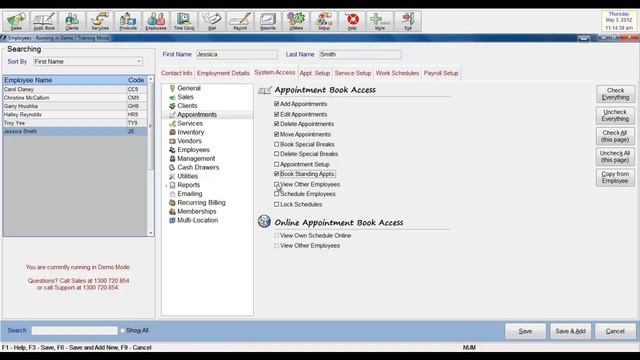Image resolution: width=640 pixels, height=360 pixels.
Task: Open the Services toolbar icon
Action: tap(100, 21)
